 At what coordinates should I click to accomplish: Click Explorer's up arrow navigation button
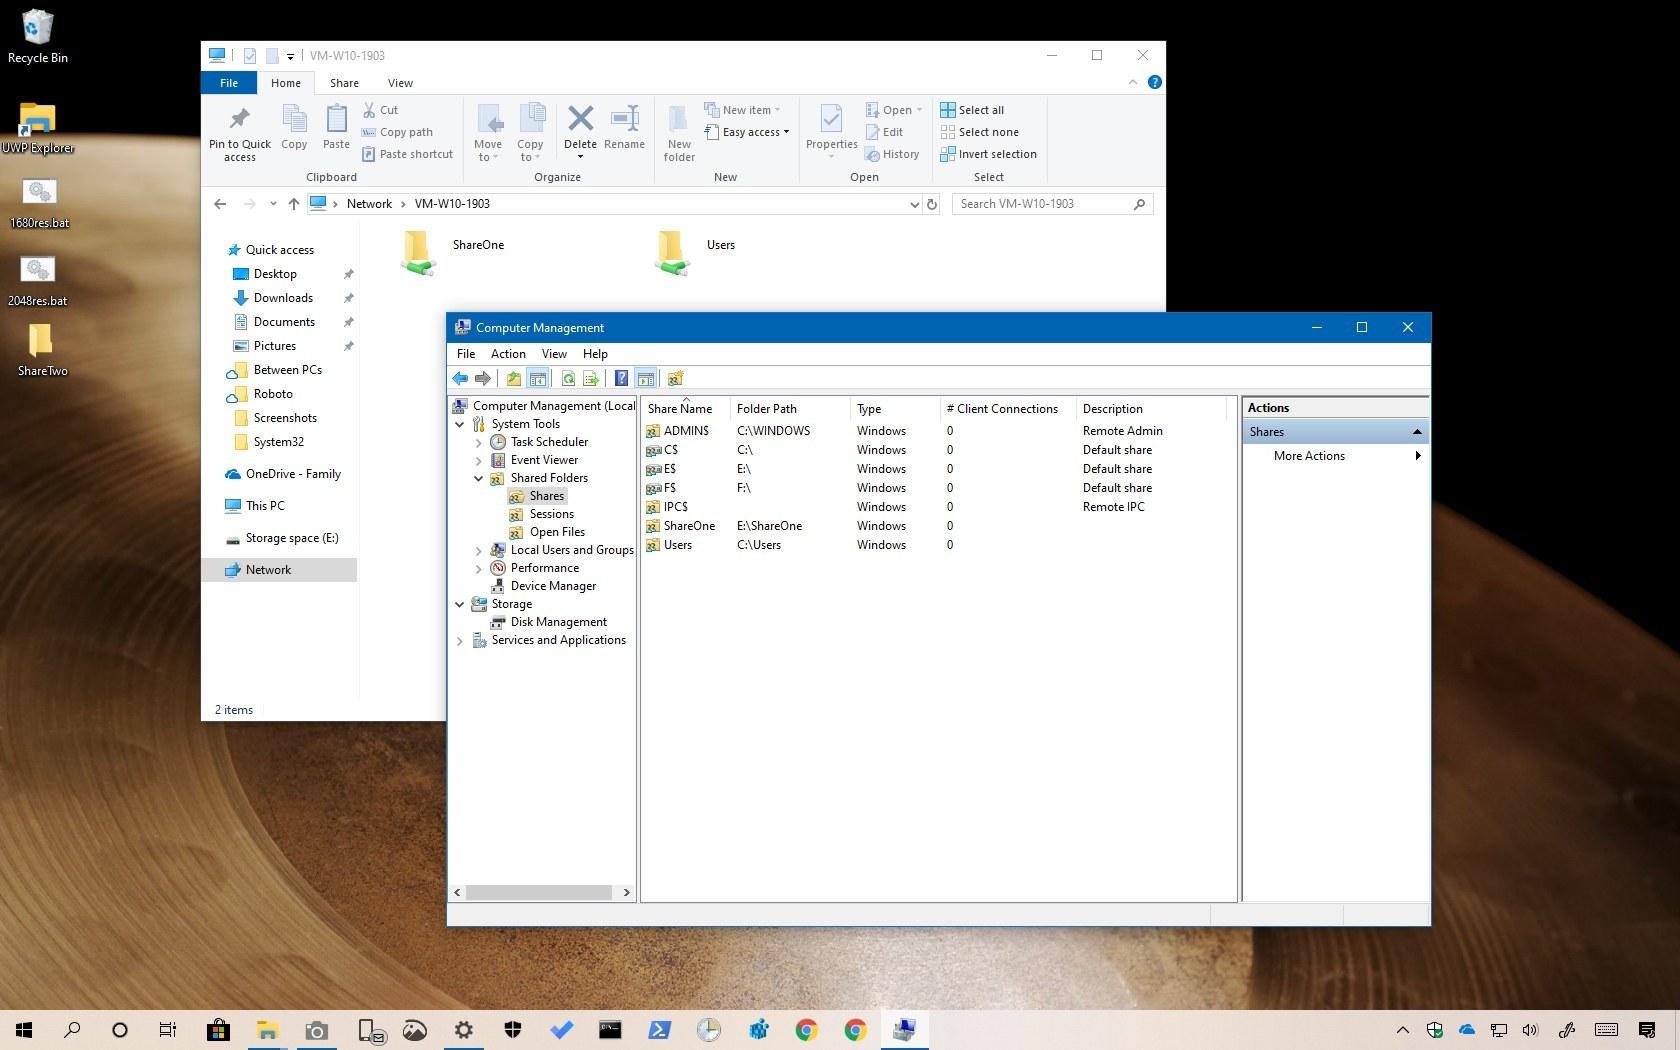pos(293,204)
